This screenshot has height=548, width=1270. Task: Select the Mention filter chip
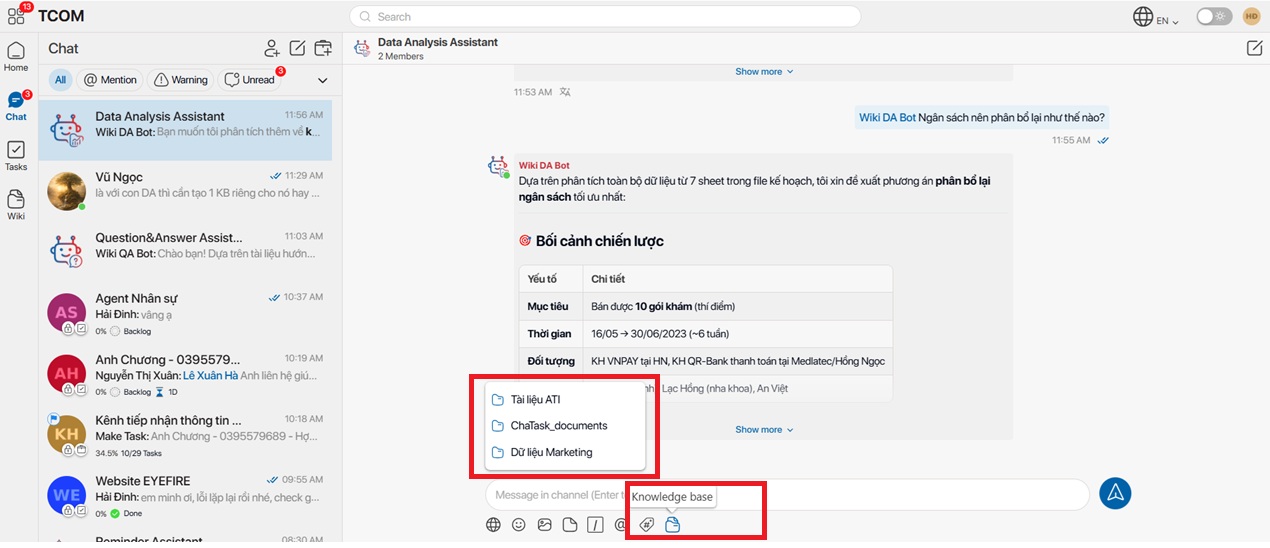pos(110,80)
